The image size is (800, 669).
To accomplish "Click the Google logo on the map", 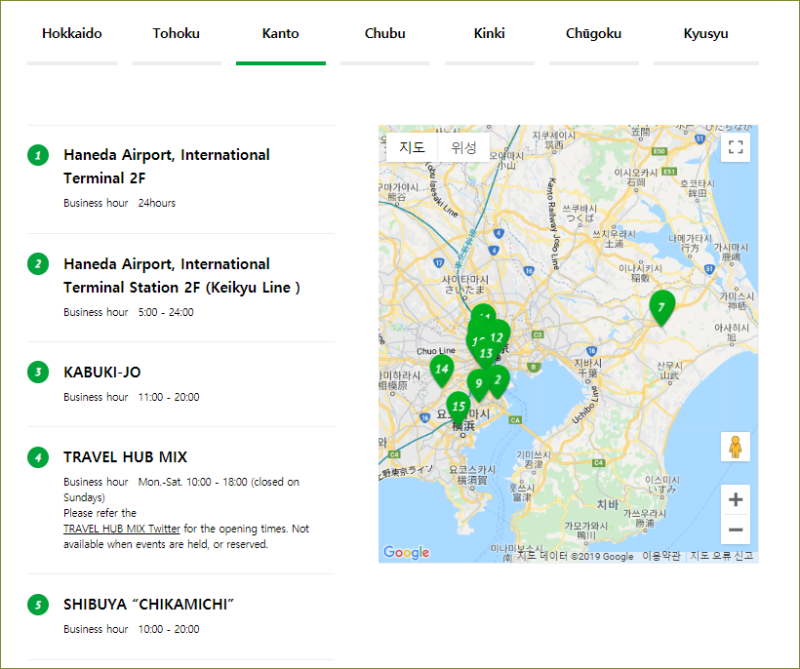I will click(x=406, y=552).
